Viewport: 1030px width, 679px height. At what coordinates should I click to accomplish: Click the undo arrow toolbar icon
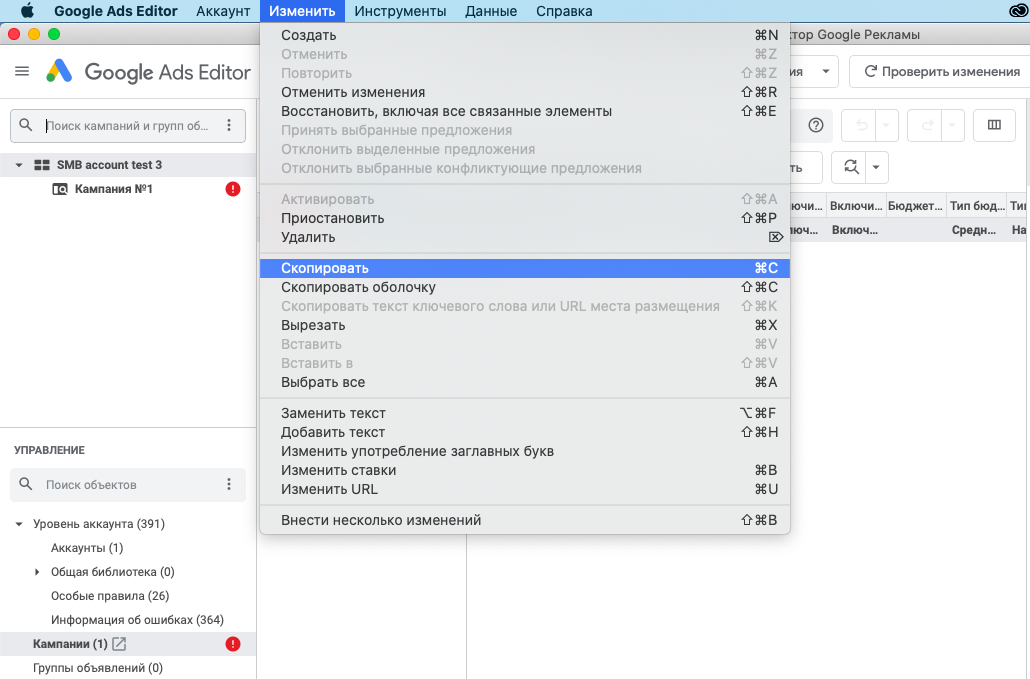pyautogui.click(x=861, y=125)
